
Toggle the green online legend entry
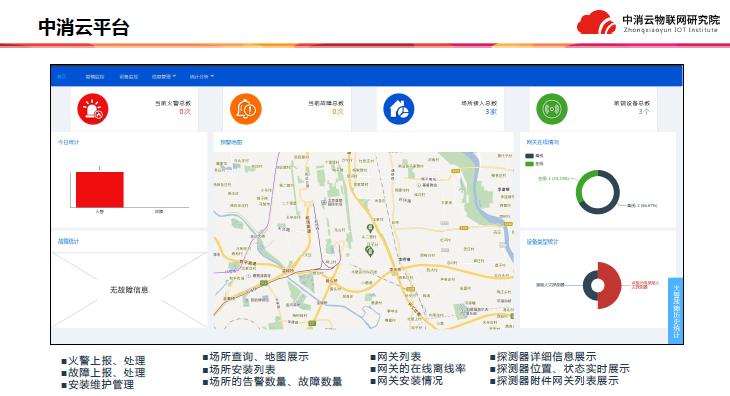(x=534, y=164)
